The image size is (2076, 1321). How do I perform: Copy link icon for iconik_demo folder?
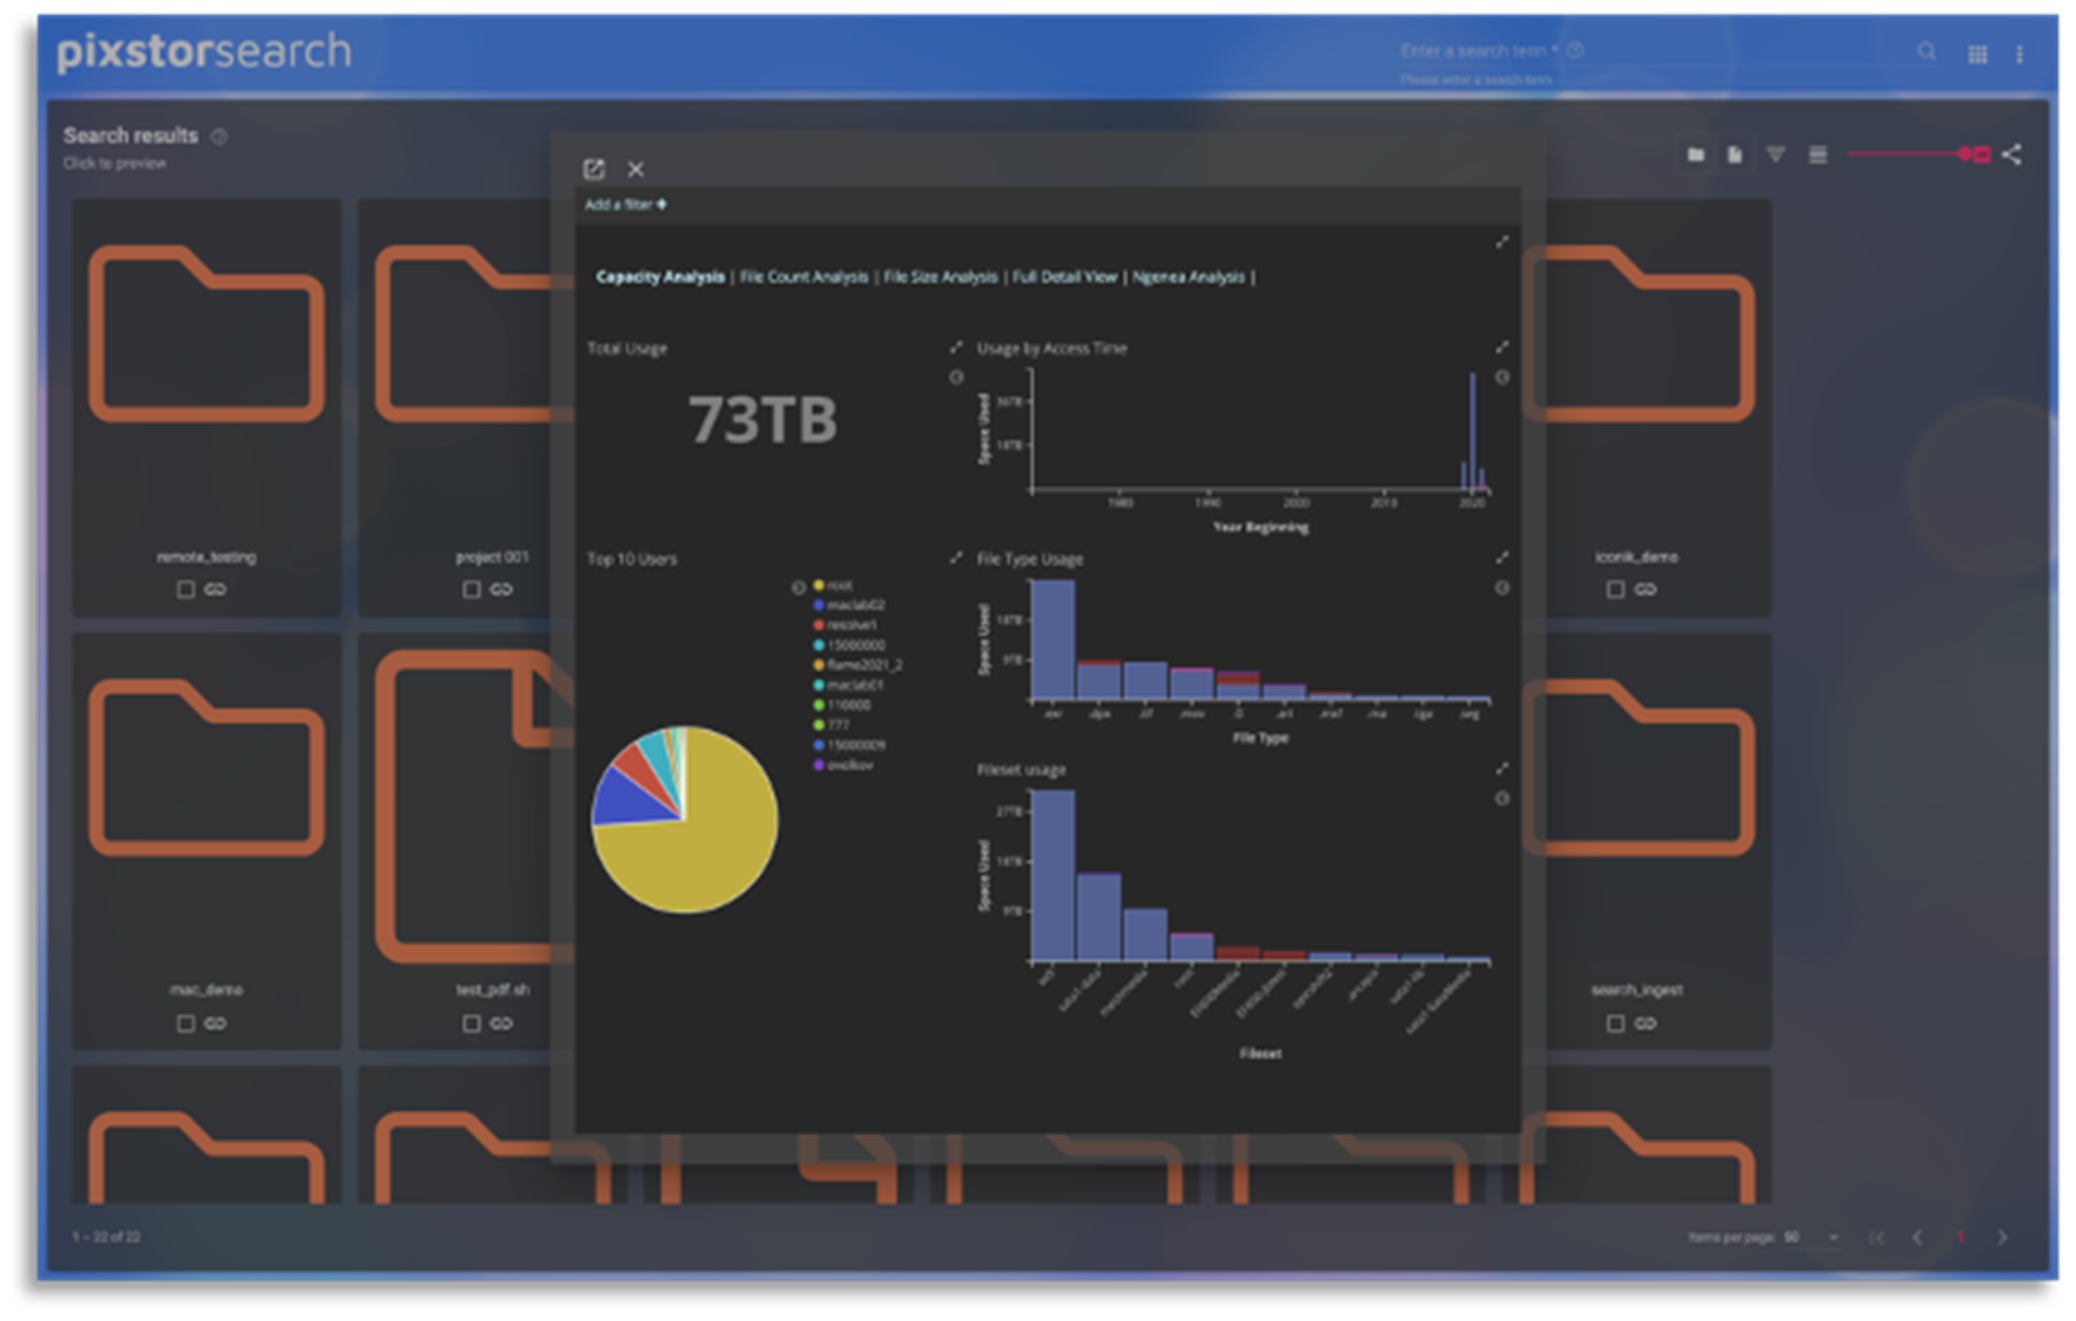coord(1645,589)
